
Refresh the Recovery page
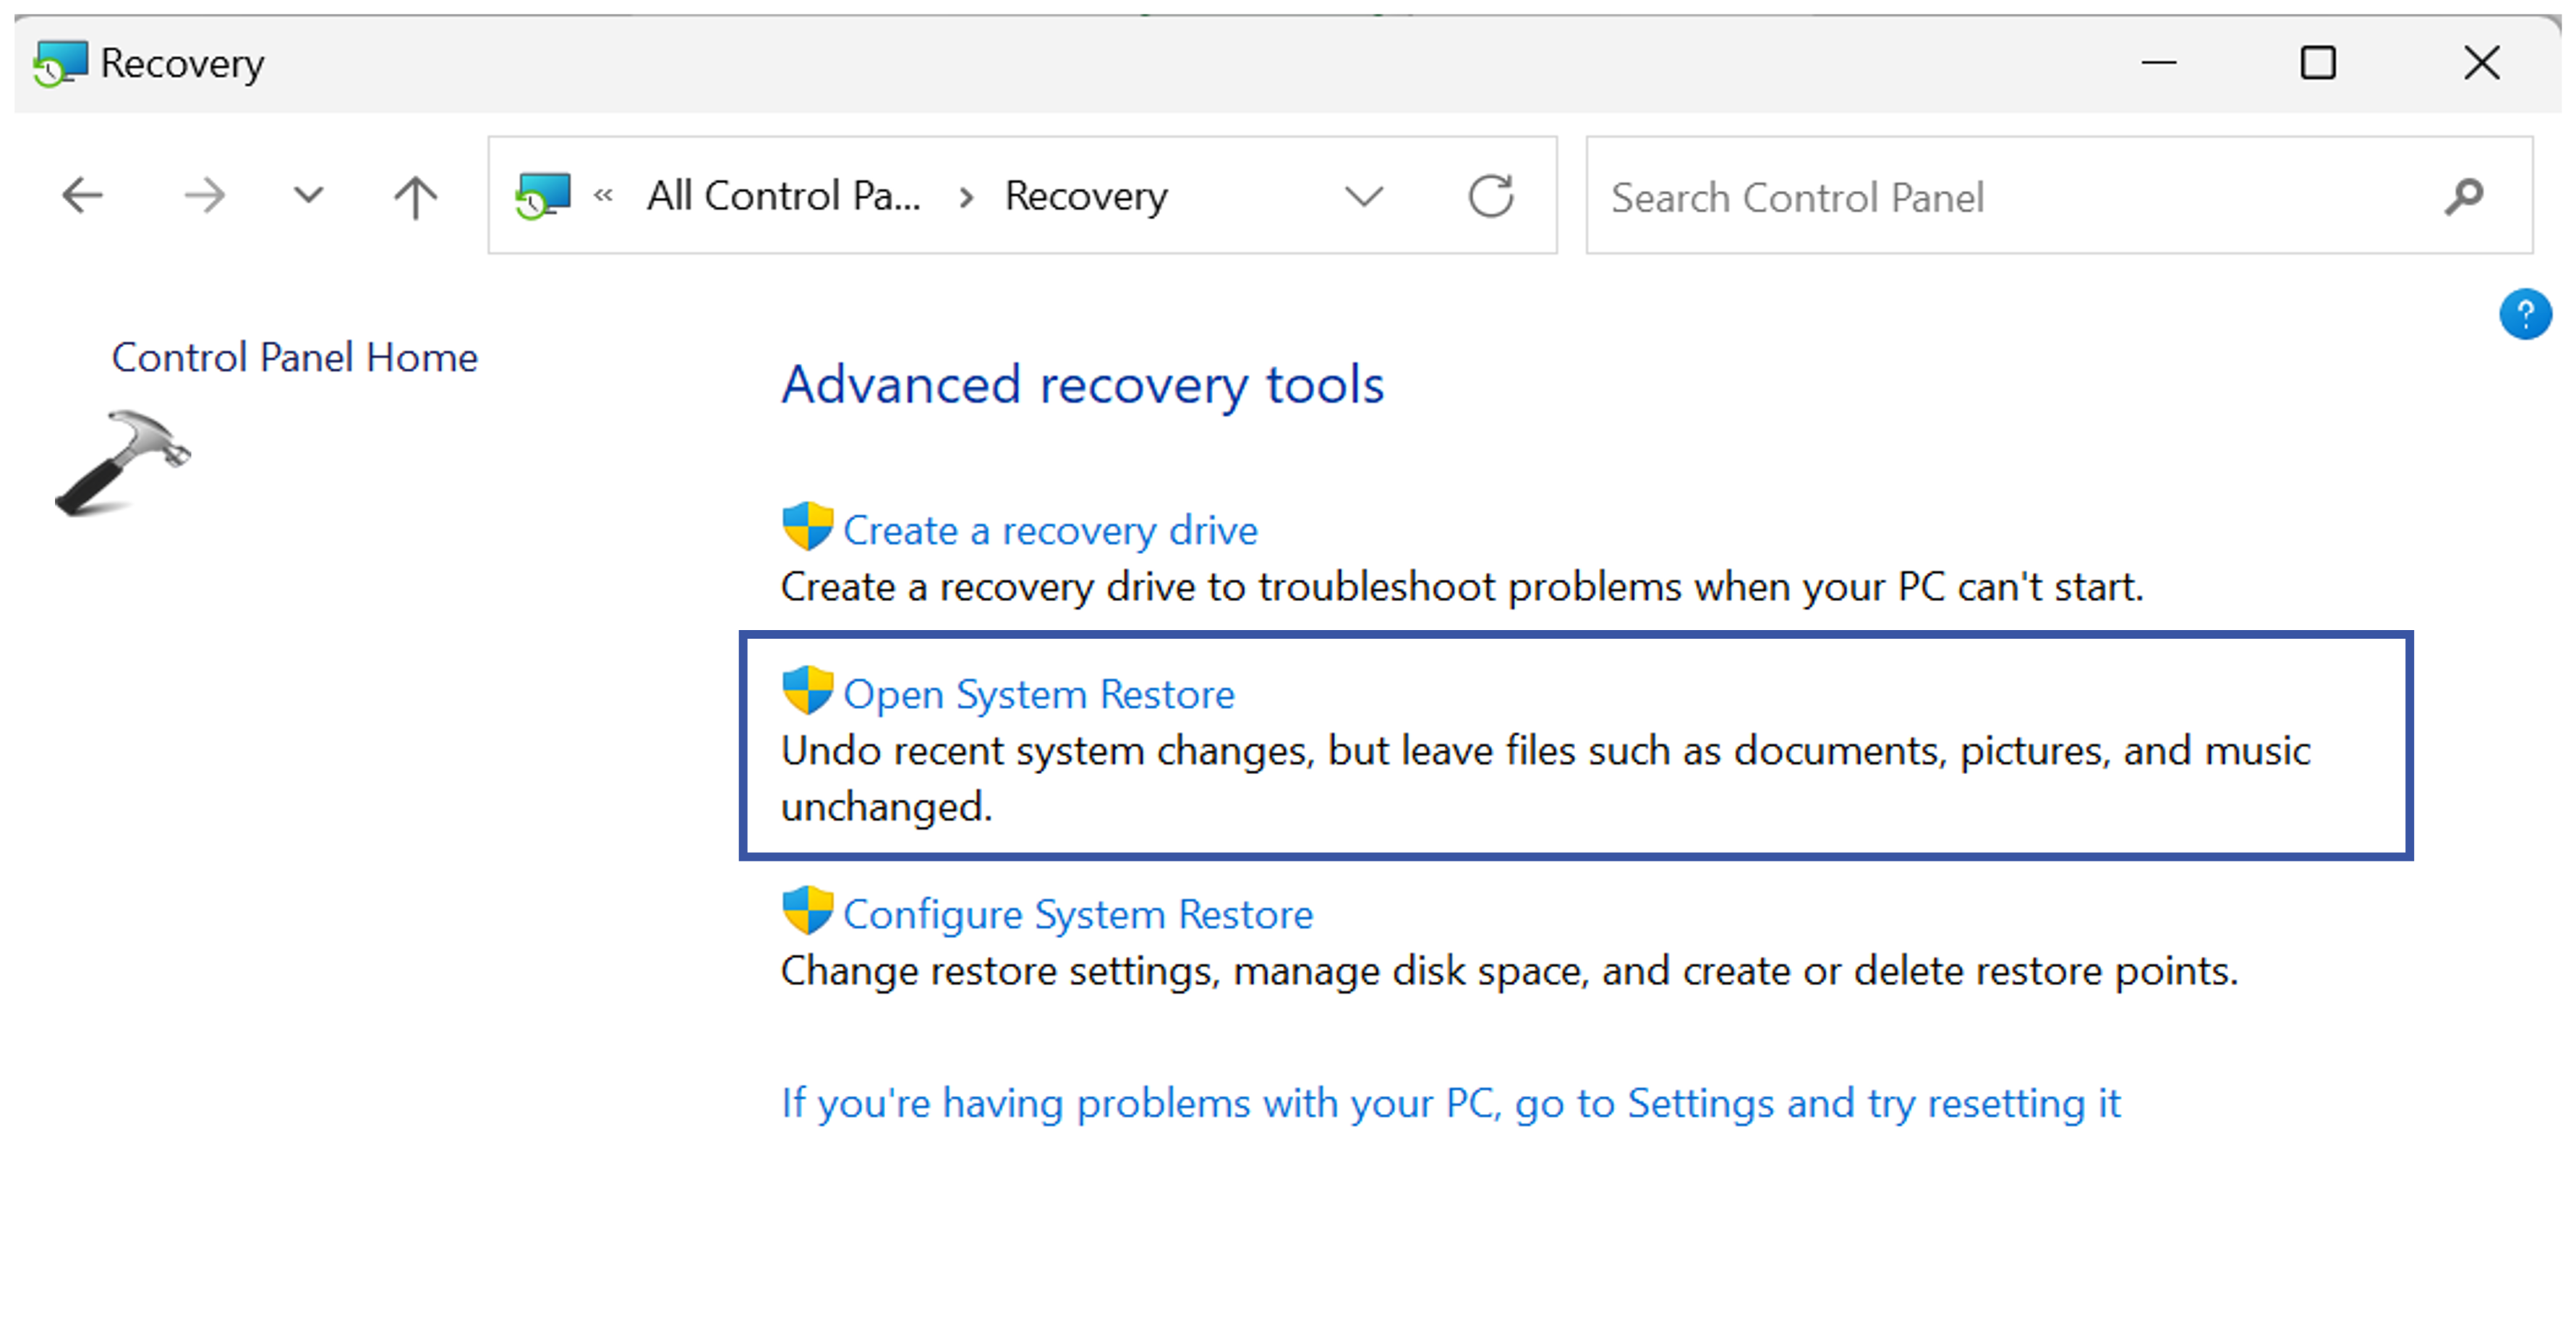point(1489,196)
